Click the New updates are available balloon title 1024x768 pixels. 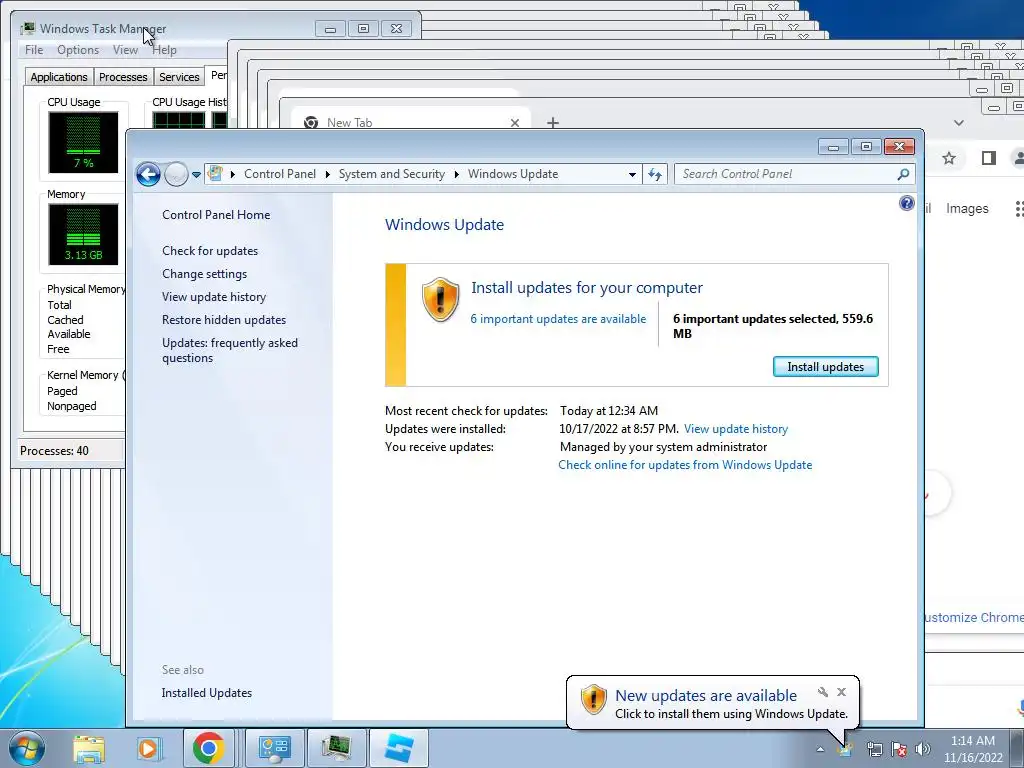(706, 696)
